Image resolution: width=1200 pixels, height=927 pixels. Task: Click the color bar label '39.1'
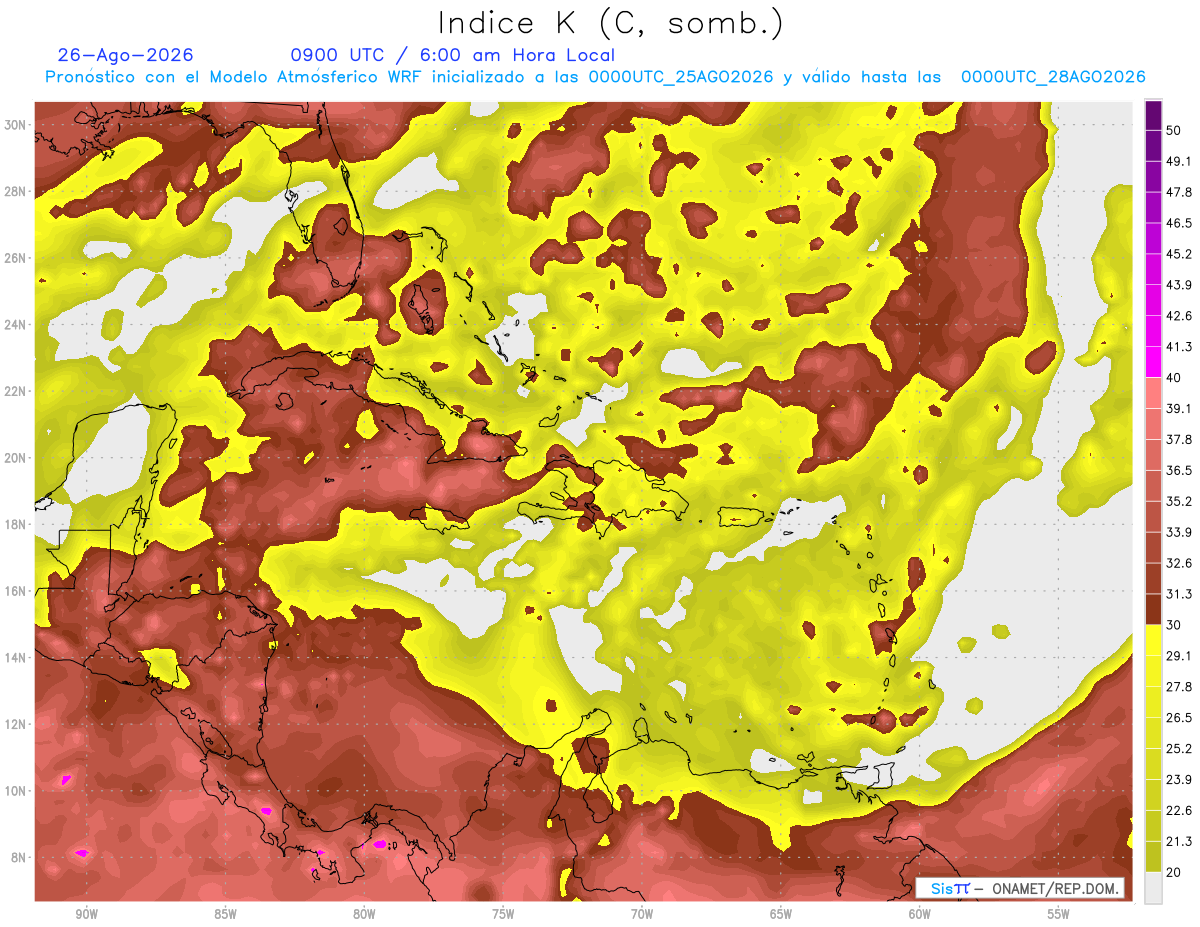1179,409
